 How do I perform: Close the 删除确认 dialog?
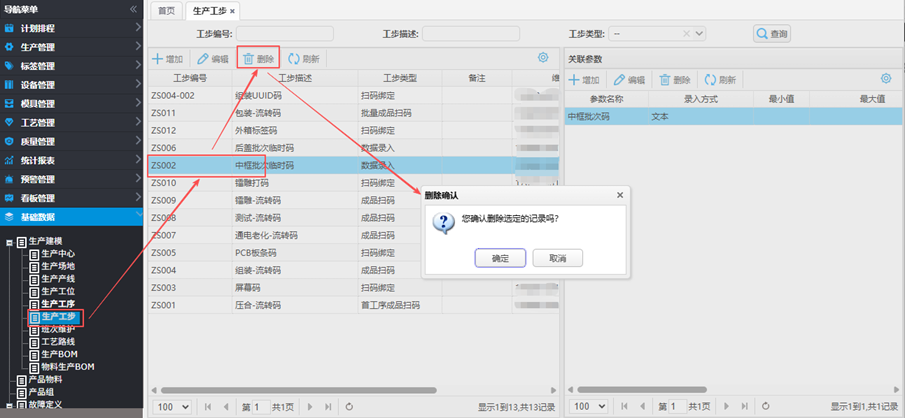pos(620,195)
